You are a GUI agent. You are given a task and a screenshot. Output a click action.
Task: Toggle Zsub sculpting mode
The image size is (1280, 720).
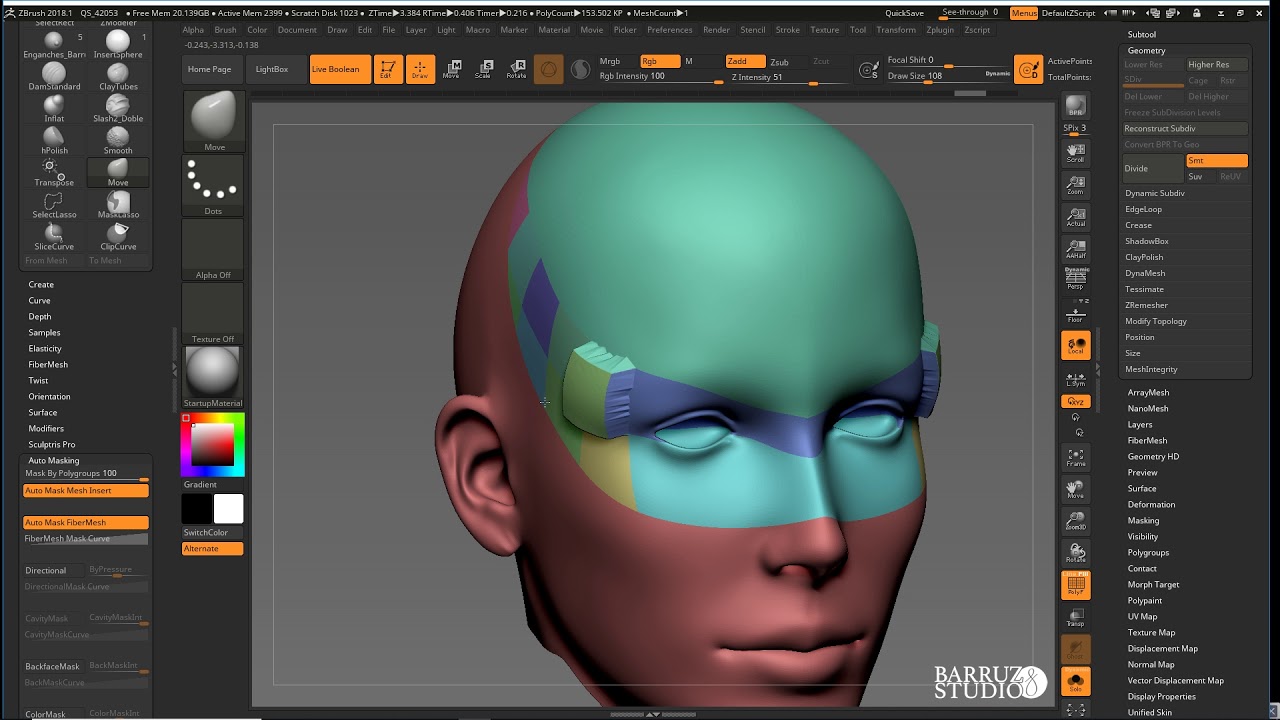click(787, 62)
